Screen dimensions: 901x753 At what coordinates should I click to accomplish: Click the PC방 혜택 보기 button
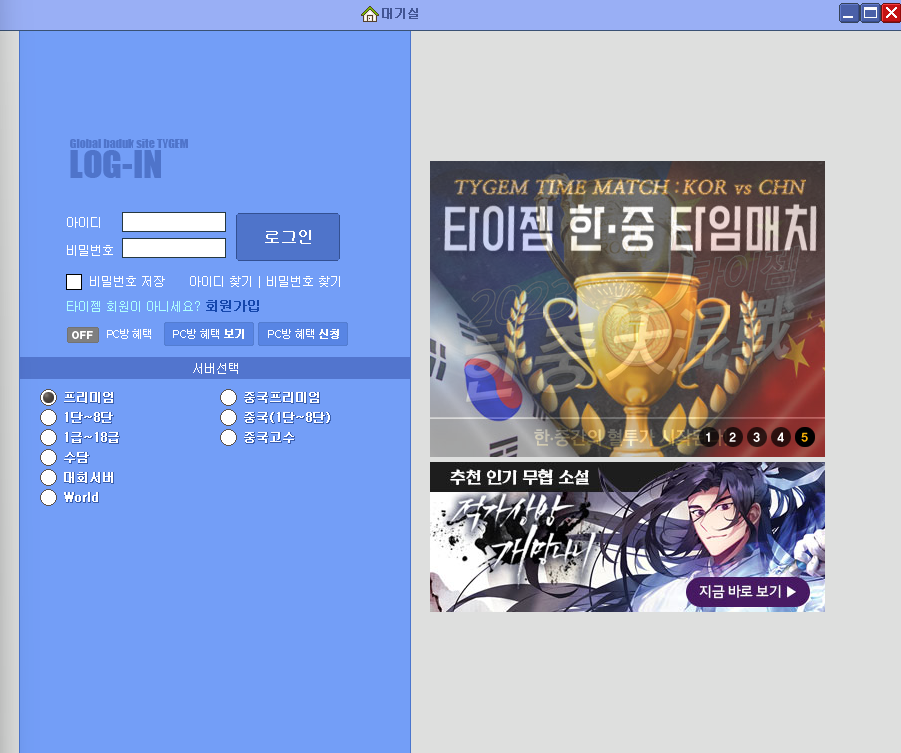pos(209,334)
